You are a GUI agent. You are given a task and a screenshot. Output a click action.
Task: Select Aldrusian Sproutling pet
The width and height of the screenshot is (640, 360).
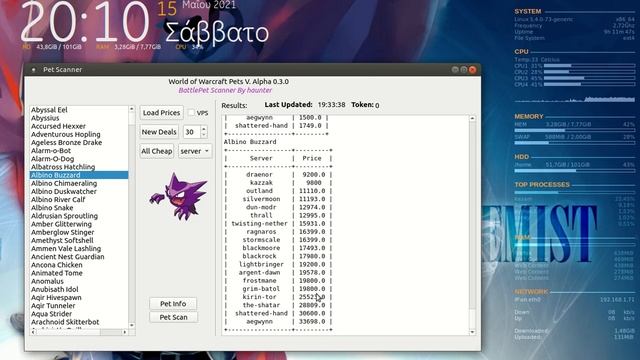point(79,216)
